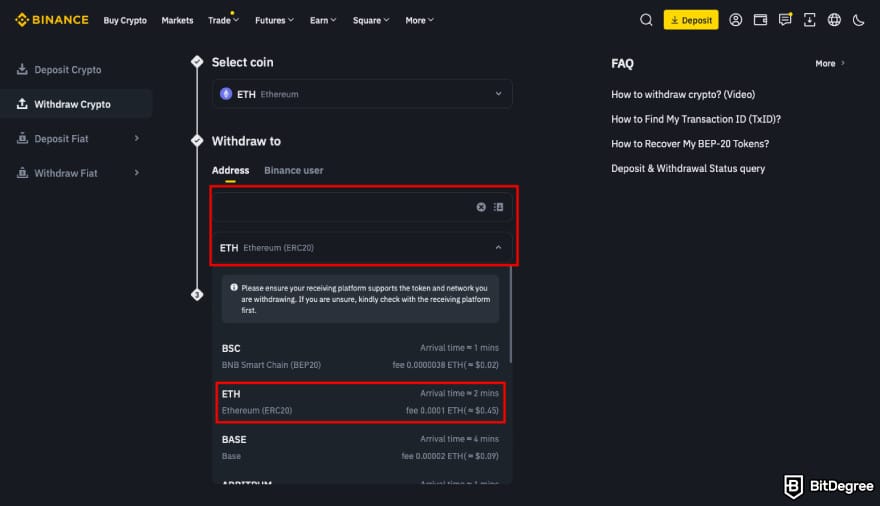
Task: Select BSC BNB Smart Chain (BEP20) network
Action: [x=360, y=356]
